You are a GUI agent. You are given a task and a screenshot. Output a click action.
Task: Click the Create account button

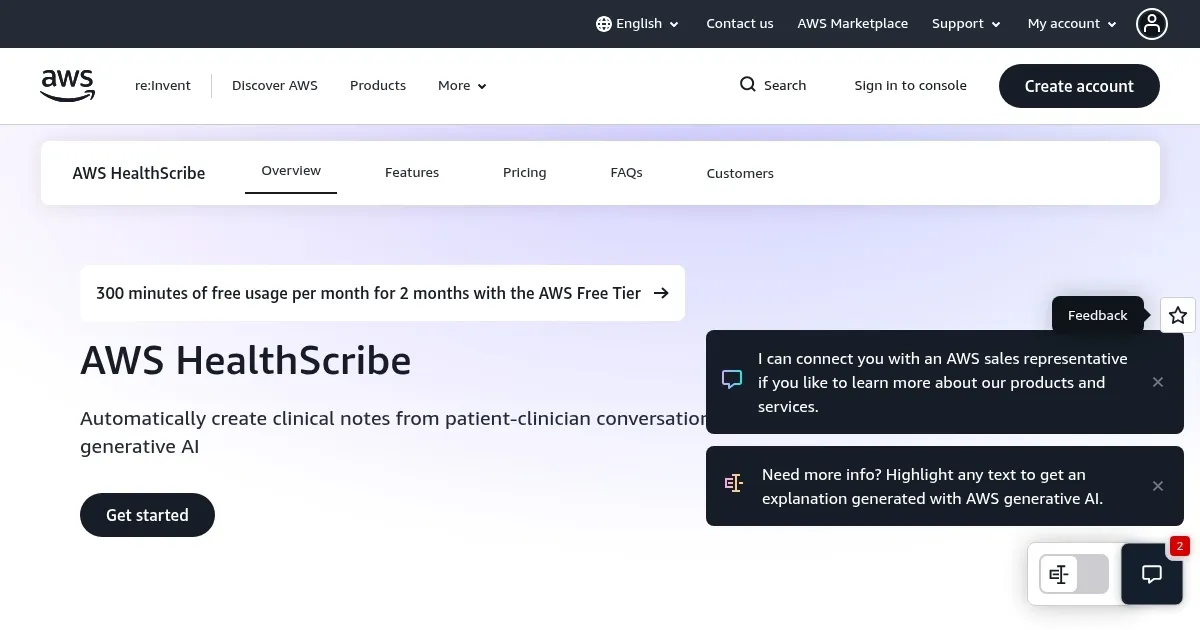[x=1079, y=86]
